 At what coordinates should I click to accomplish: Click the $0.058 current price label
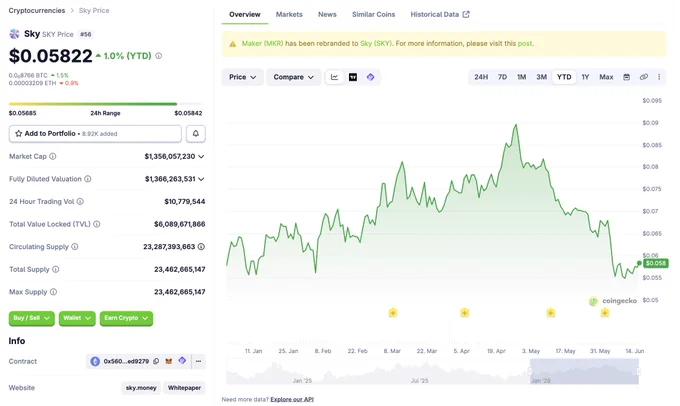[x=656, y=263]
